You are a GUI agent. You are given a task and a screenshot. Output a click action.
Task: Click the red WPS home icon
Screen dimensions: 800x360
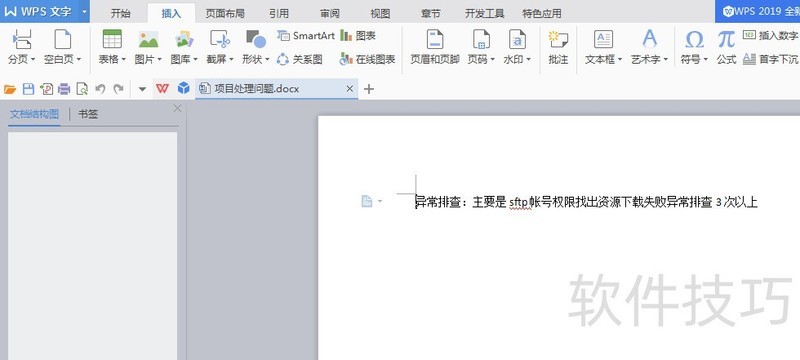[x=162, y=89]
